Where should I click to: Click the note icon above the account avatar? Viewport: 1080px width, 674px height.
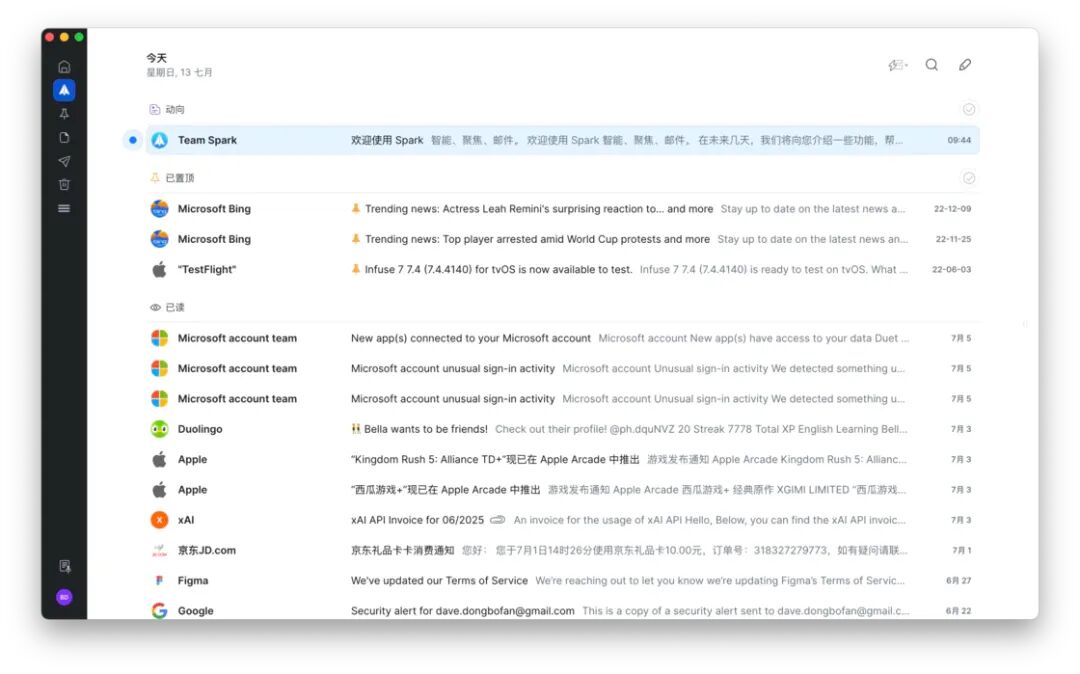(x=65, y=566)
